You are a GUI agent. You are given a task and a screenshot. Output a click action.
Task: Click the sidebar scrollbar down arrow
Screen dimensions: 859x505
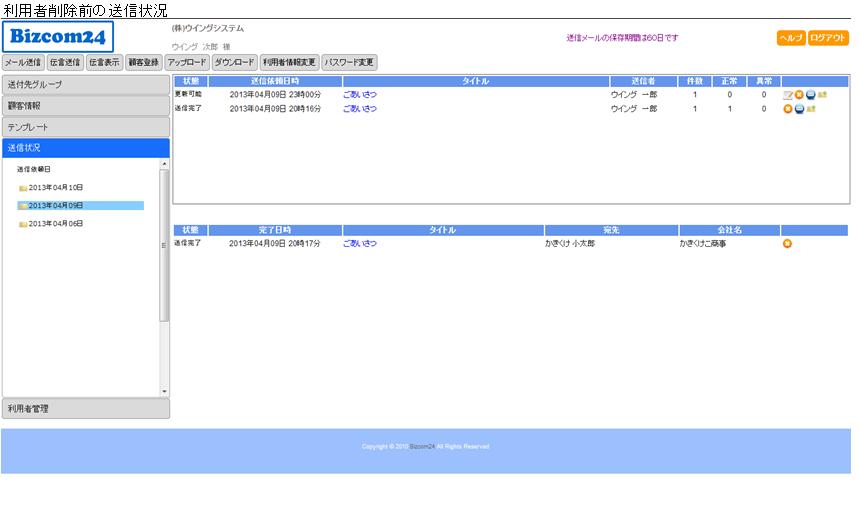(165, 391)
